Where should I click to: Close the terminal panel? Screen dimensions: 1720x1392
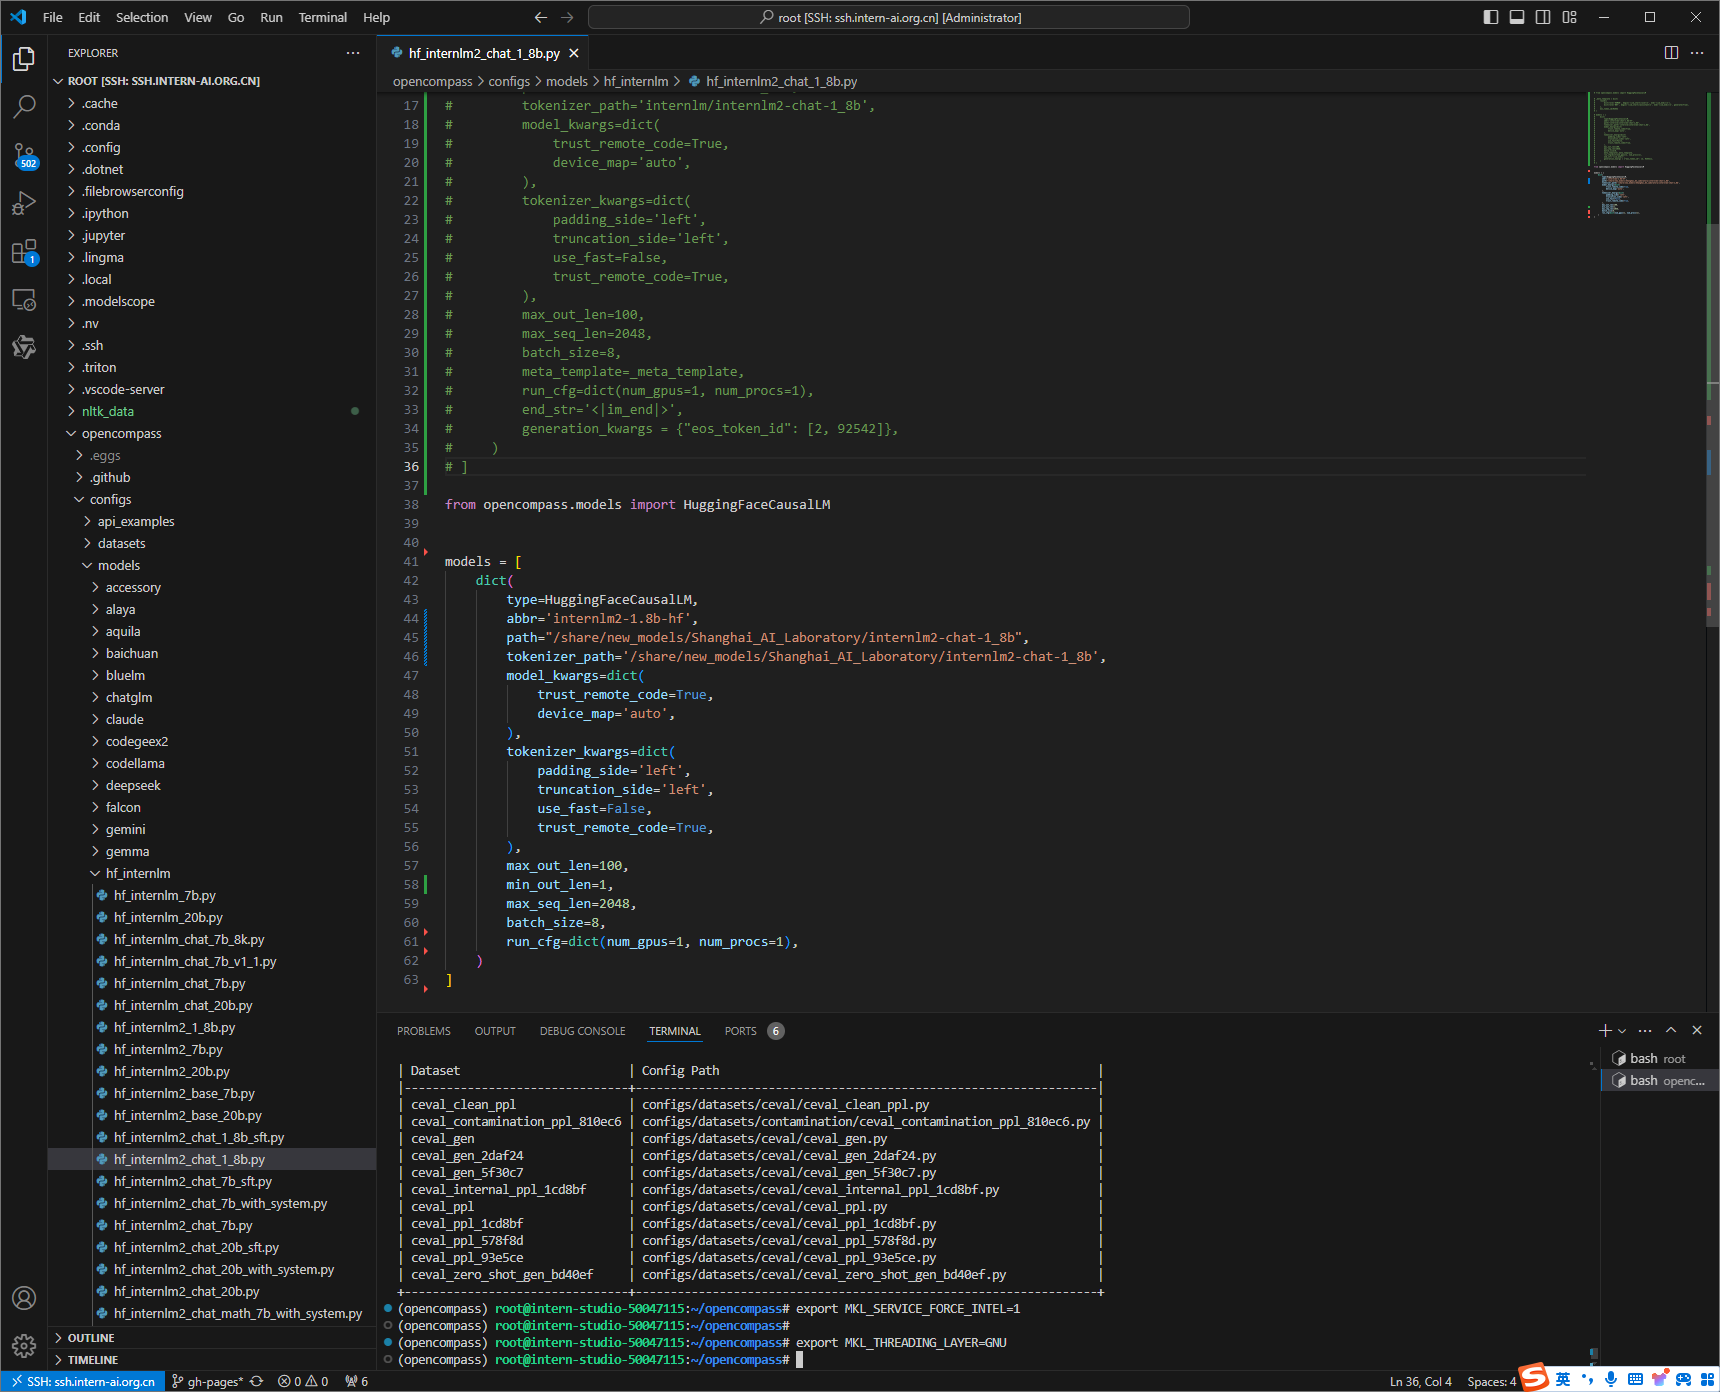1697,1031
